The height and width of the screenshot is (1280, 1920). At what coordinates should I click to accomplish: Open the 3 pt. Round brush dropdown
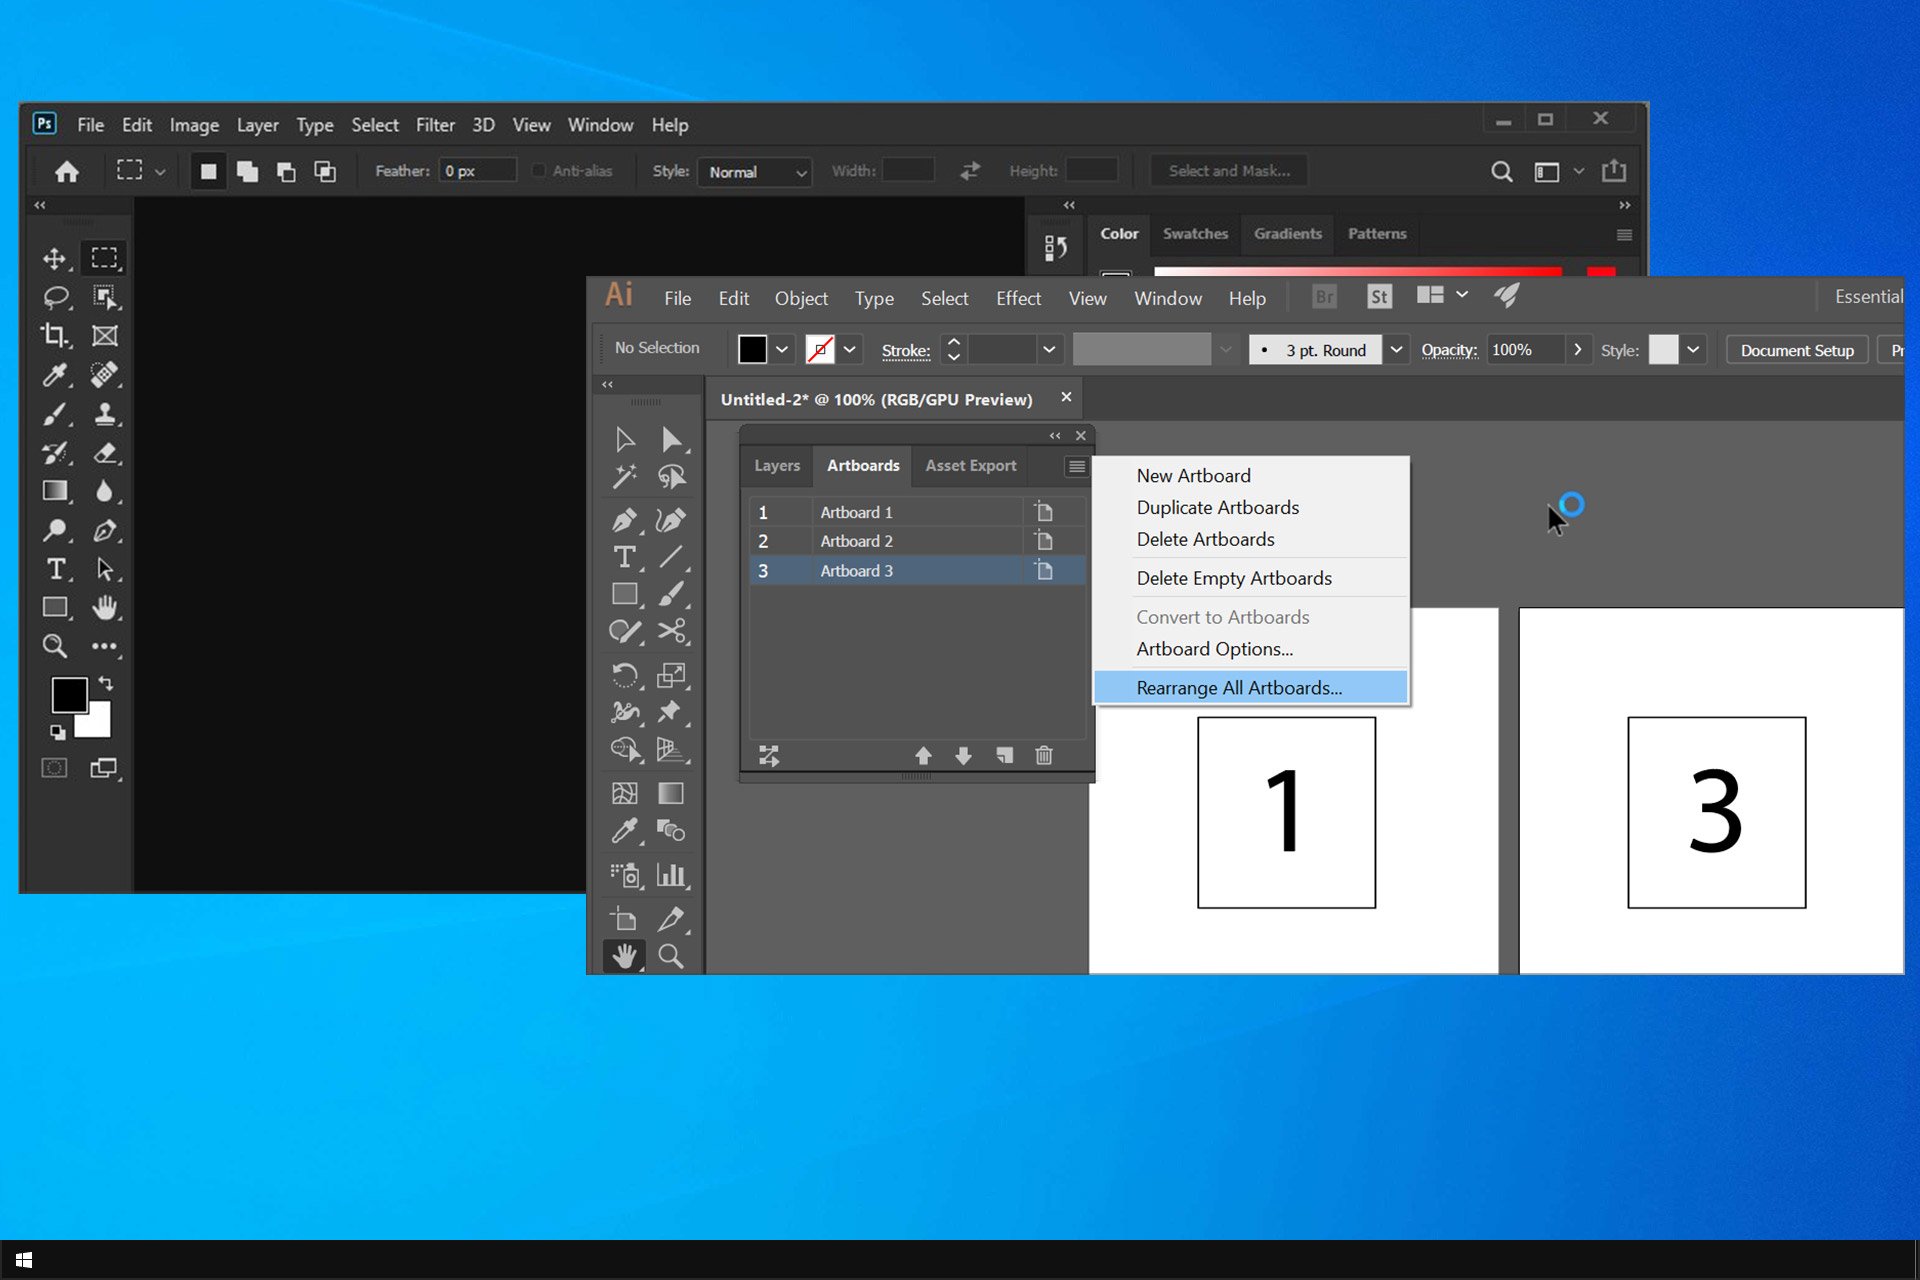coord(1396,349)
